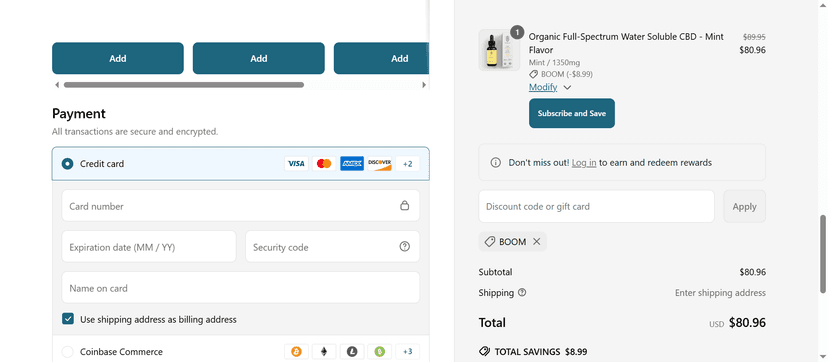Click the Ethereum payment icon

coord(324,351)
